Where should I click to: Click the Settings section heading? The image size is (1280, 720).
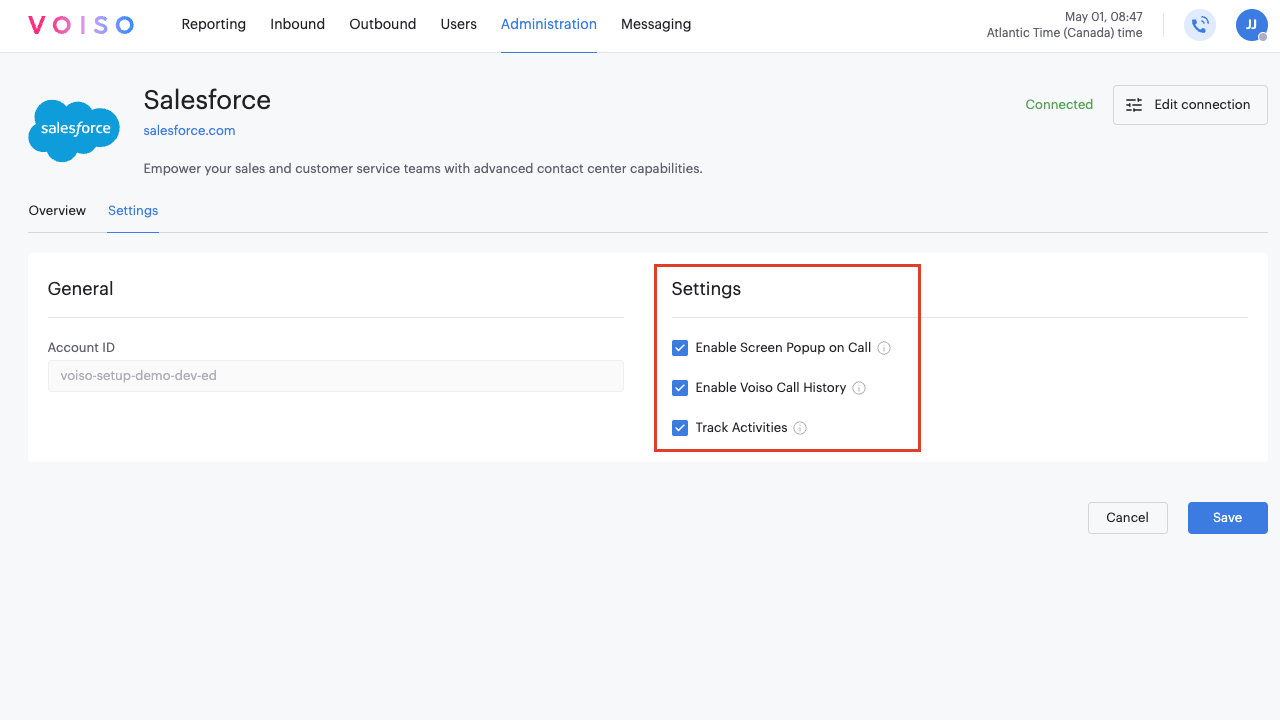point(706,289)
